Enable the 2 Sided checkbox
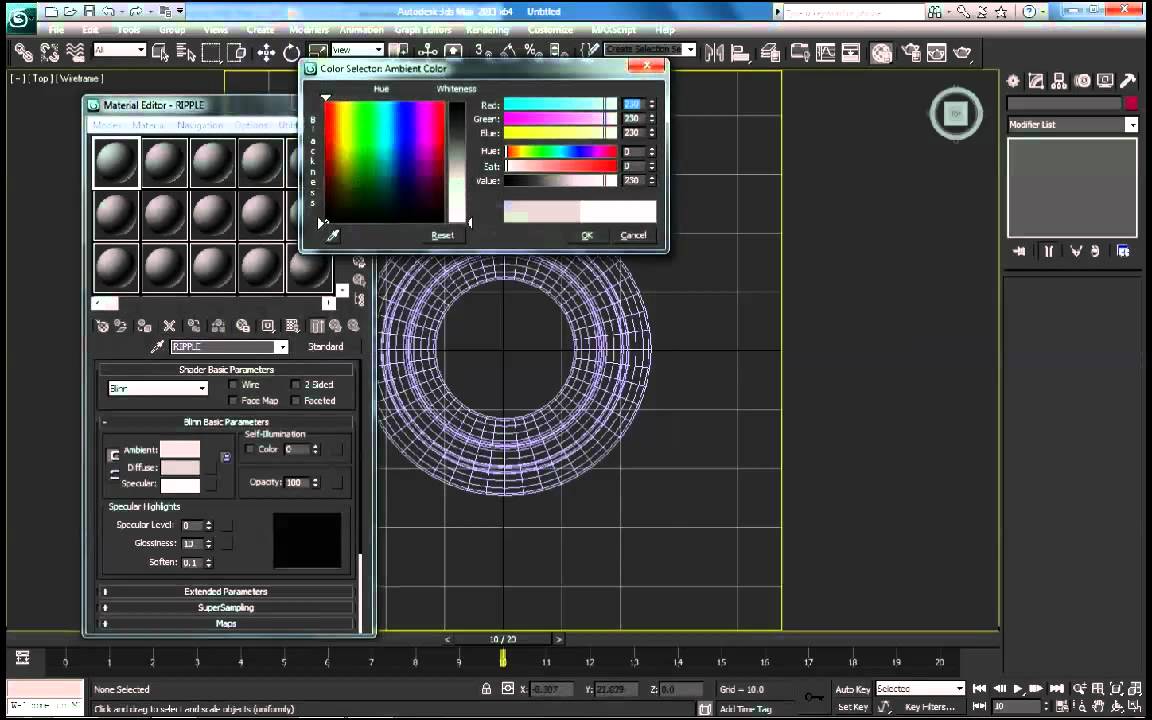 point(295,384)
